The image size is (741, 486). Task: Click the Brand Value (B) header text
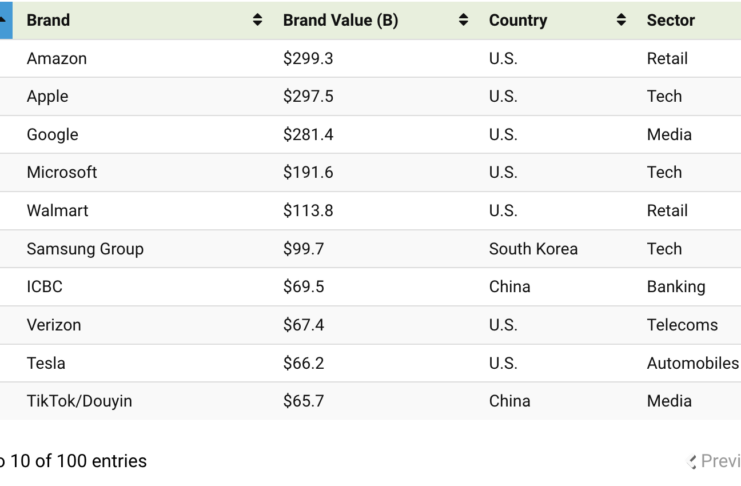click(340, 20)
